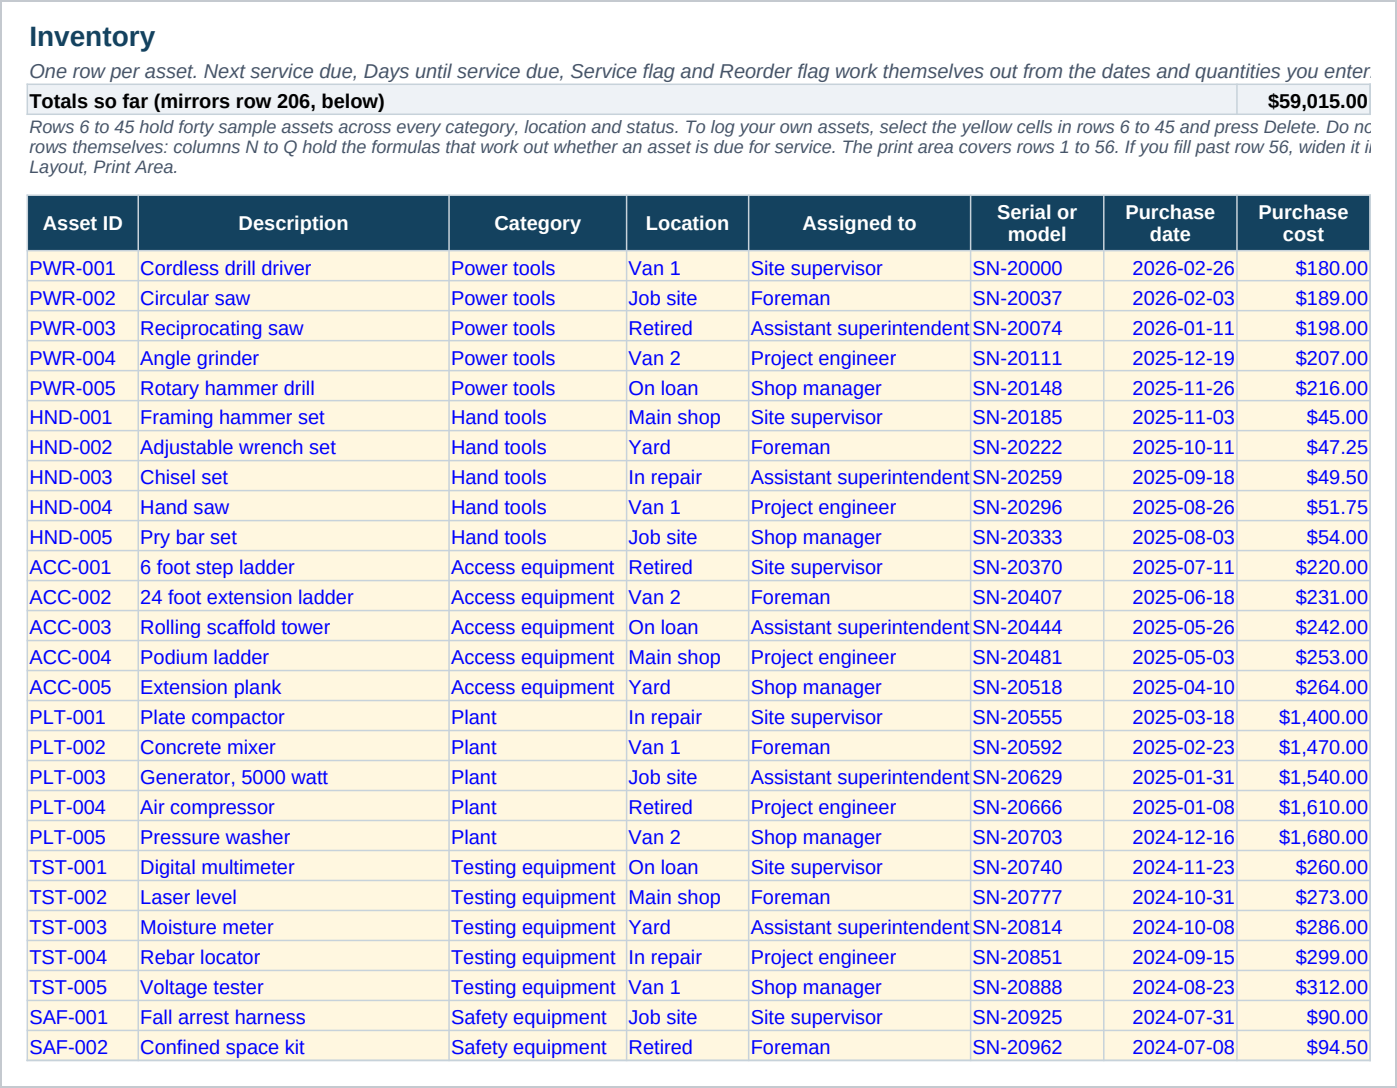Click purchase date 2024-10-08
Screen dimensions: 1397x1088
point(1170,927)
